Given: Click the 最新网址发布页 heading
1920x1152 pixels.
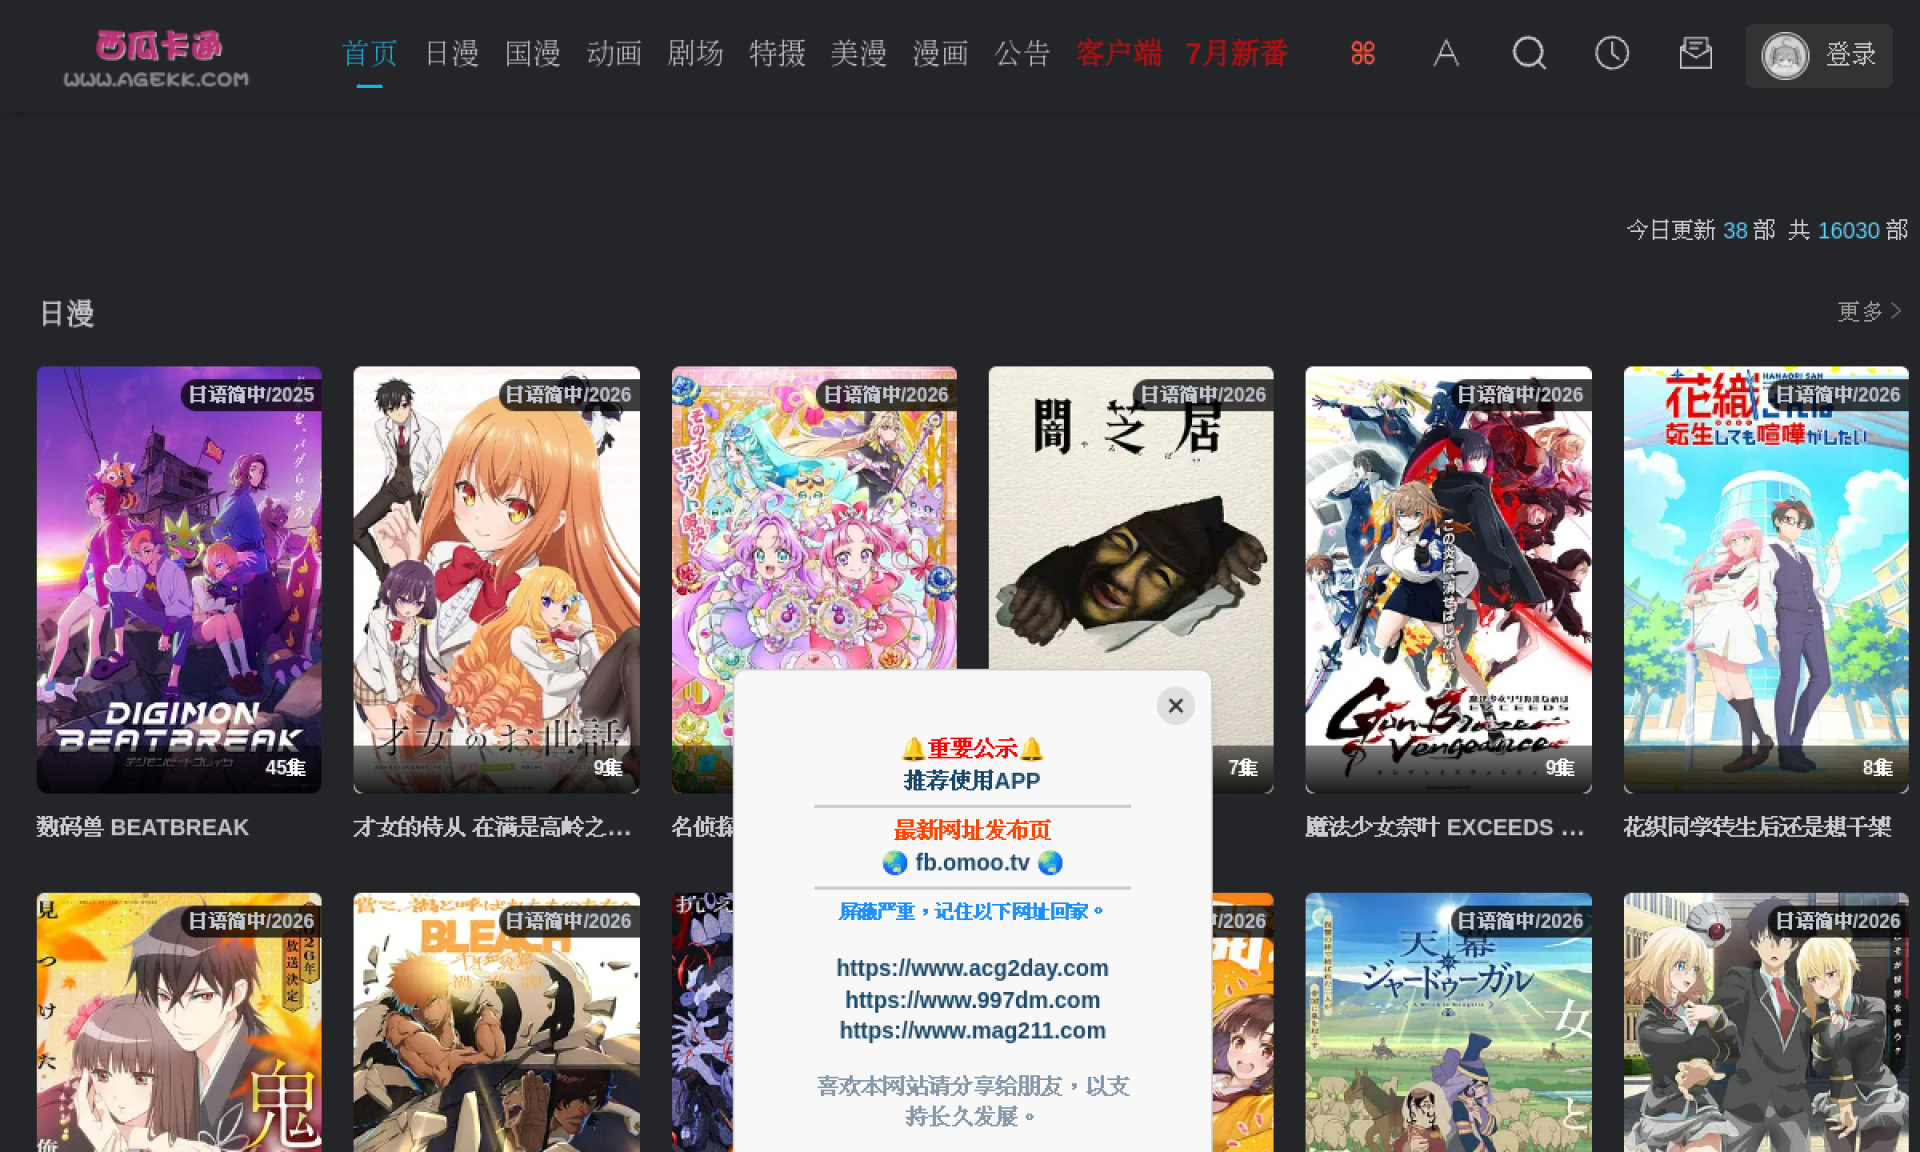Looking at the screenshot, I should (x=972, y=830).
